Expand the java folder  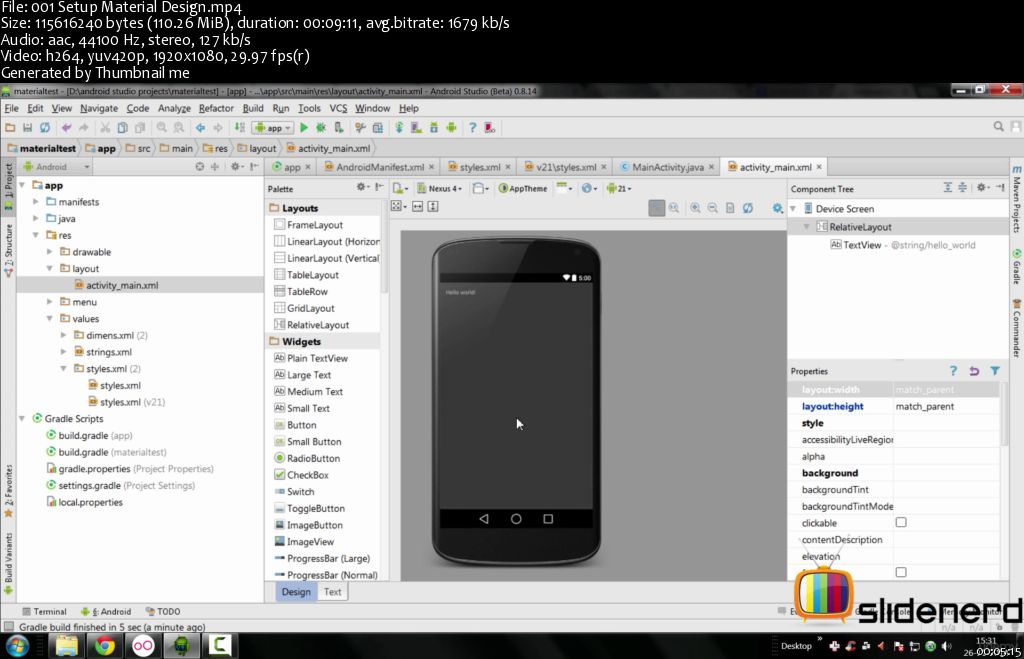36,219
